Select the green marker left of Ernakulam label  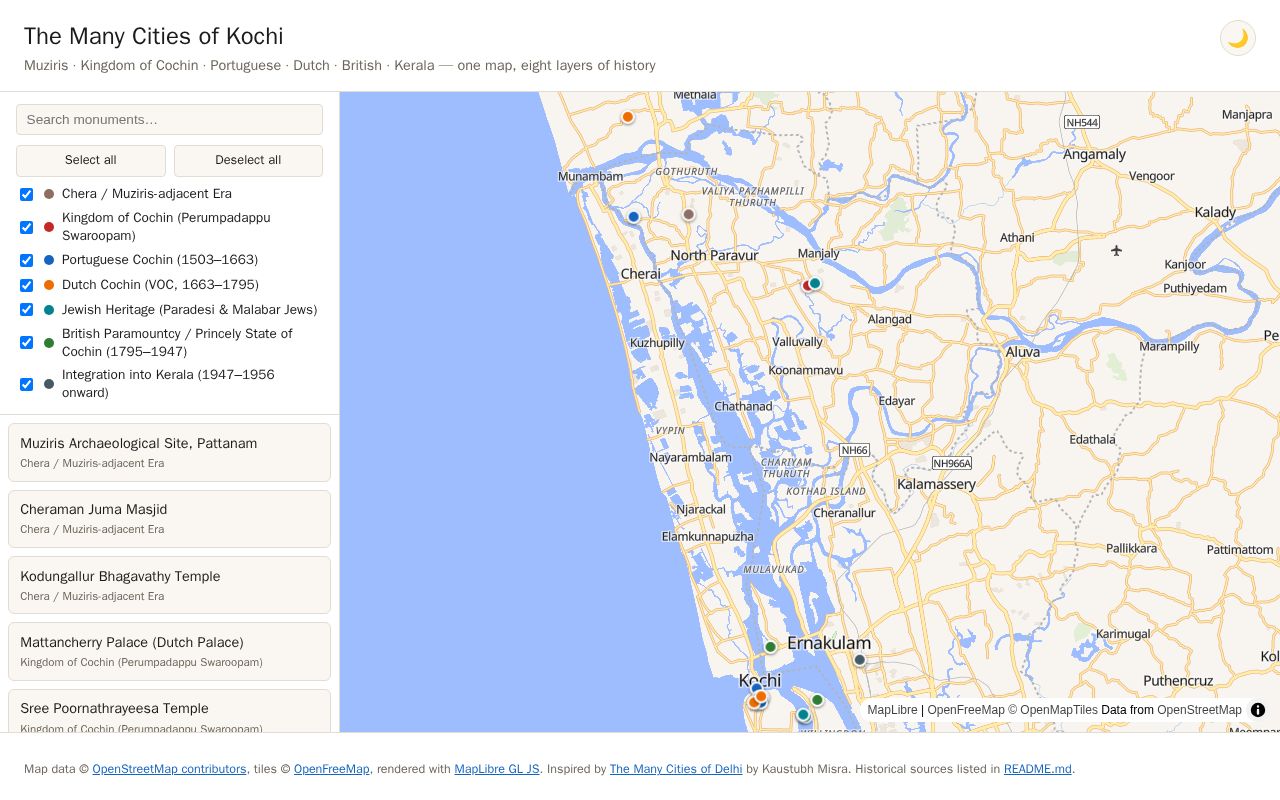(x=770, y=647)
